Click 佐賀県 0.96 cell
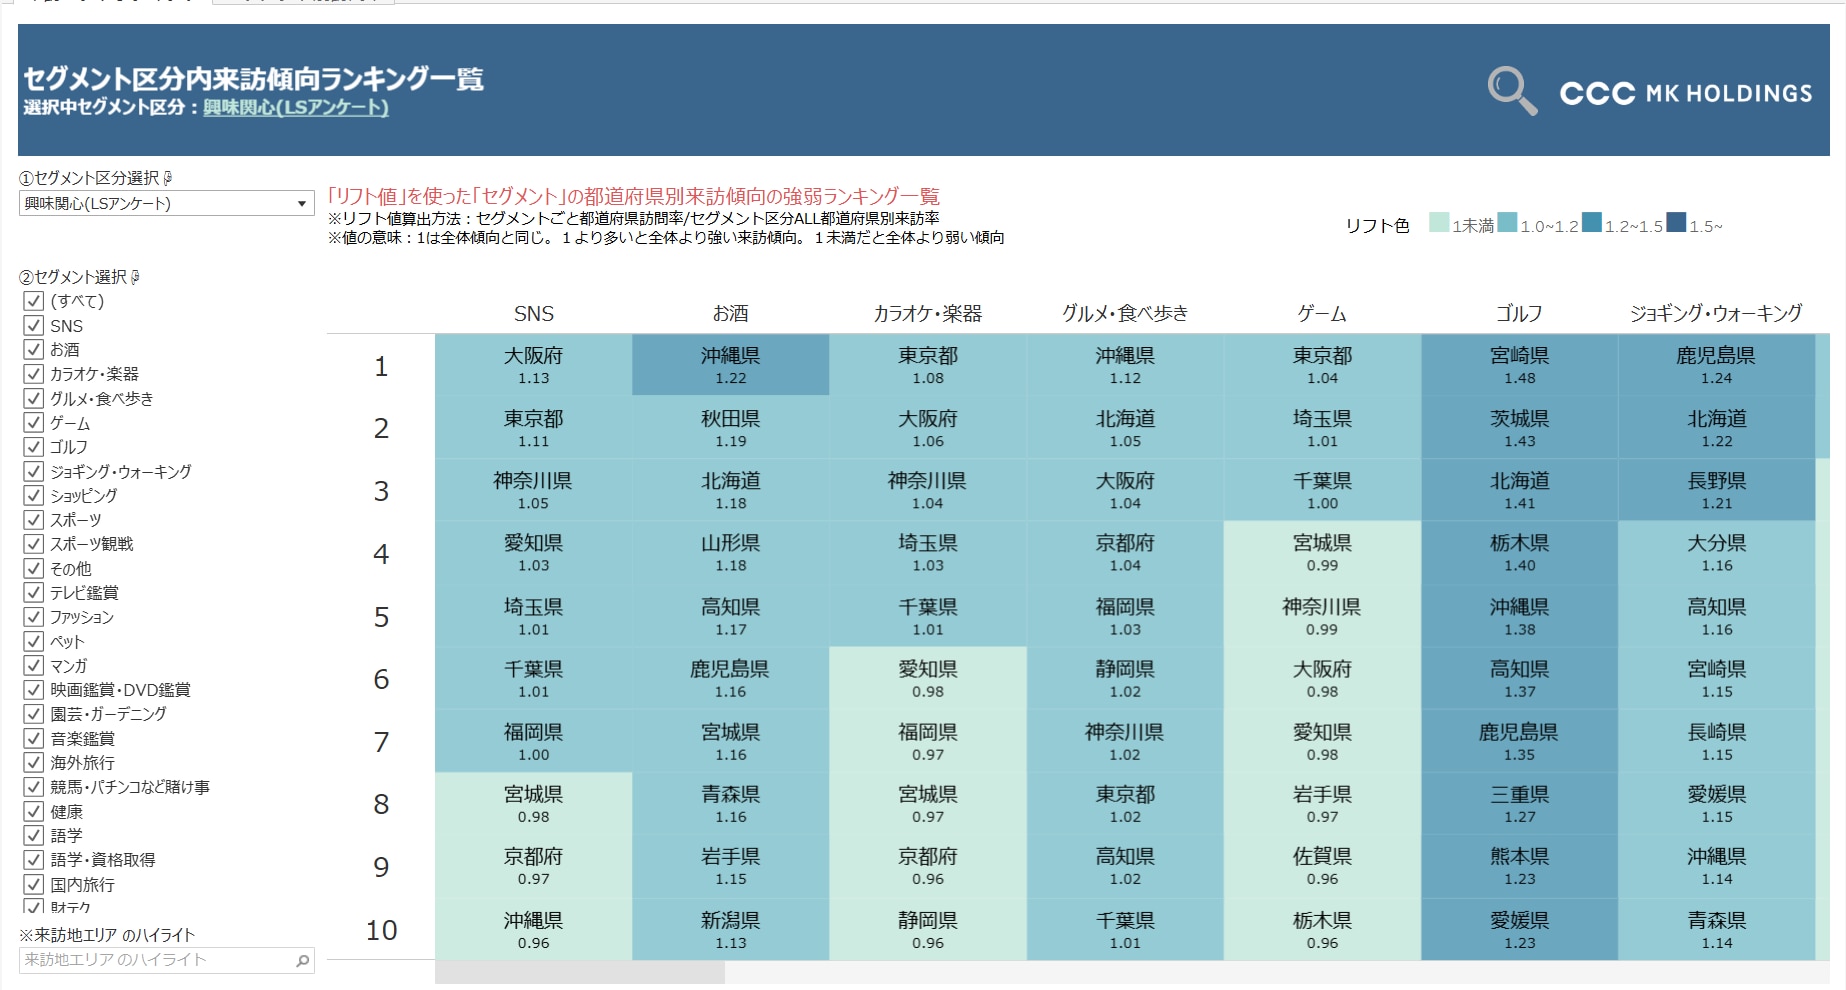The height and width of the screenshot is (990, 1846). [1322, 866]
